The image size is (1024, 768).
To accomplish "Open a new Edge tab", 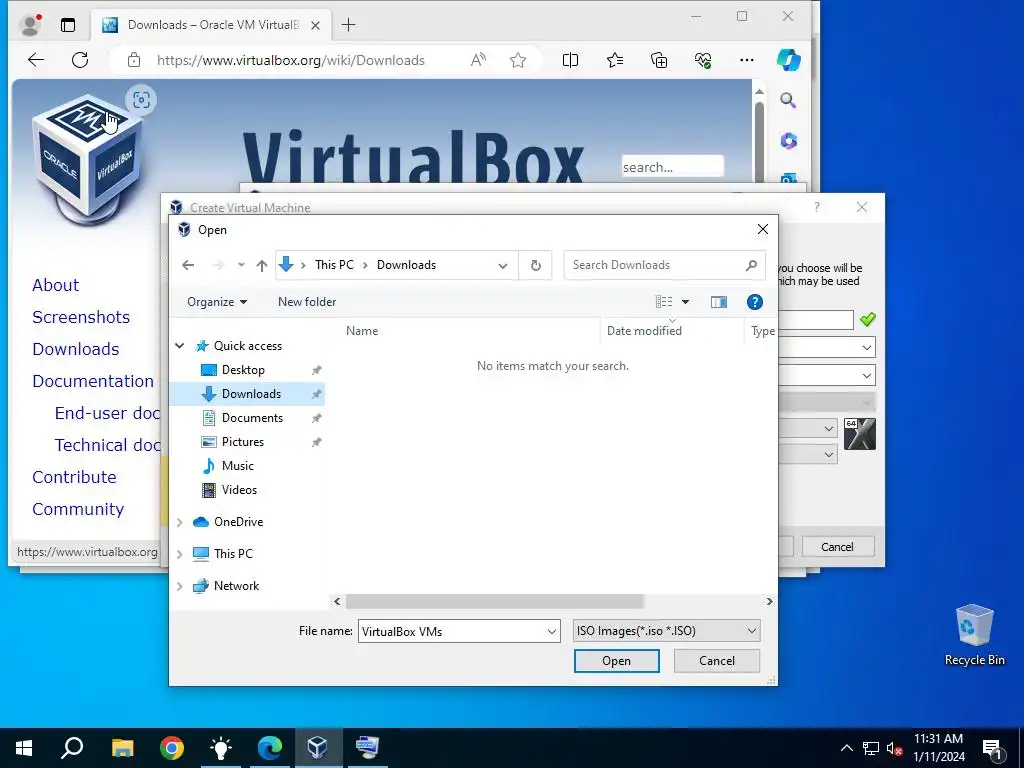I will click(348, 25).
